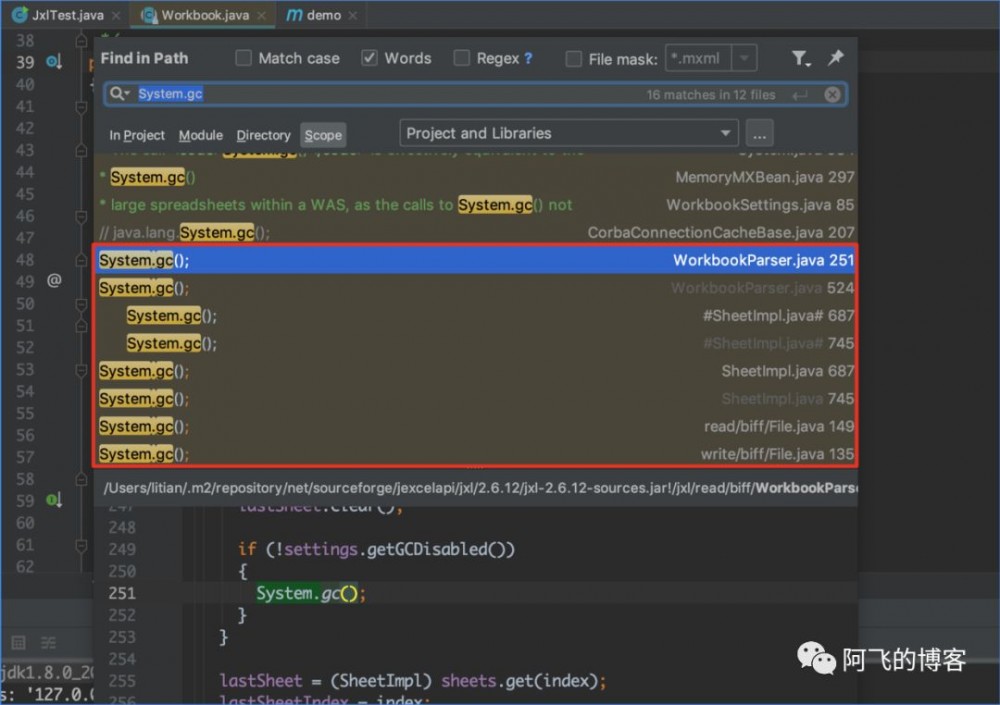Clear the search text with the X icon
Viewport: 1000px width, 705px height.
click(832, 95)
